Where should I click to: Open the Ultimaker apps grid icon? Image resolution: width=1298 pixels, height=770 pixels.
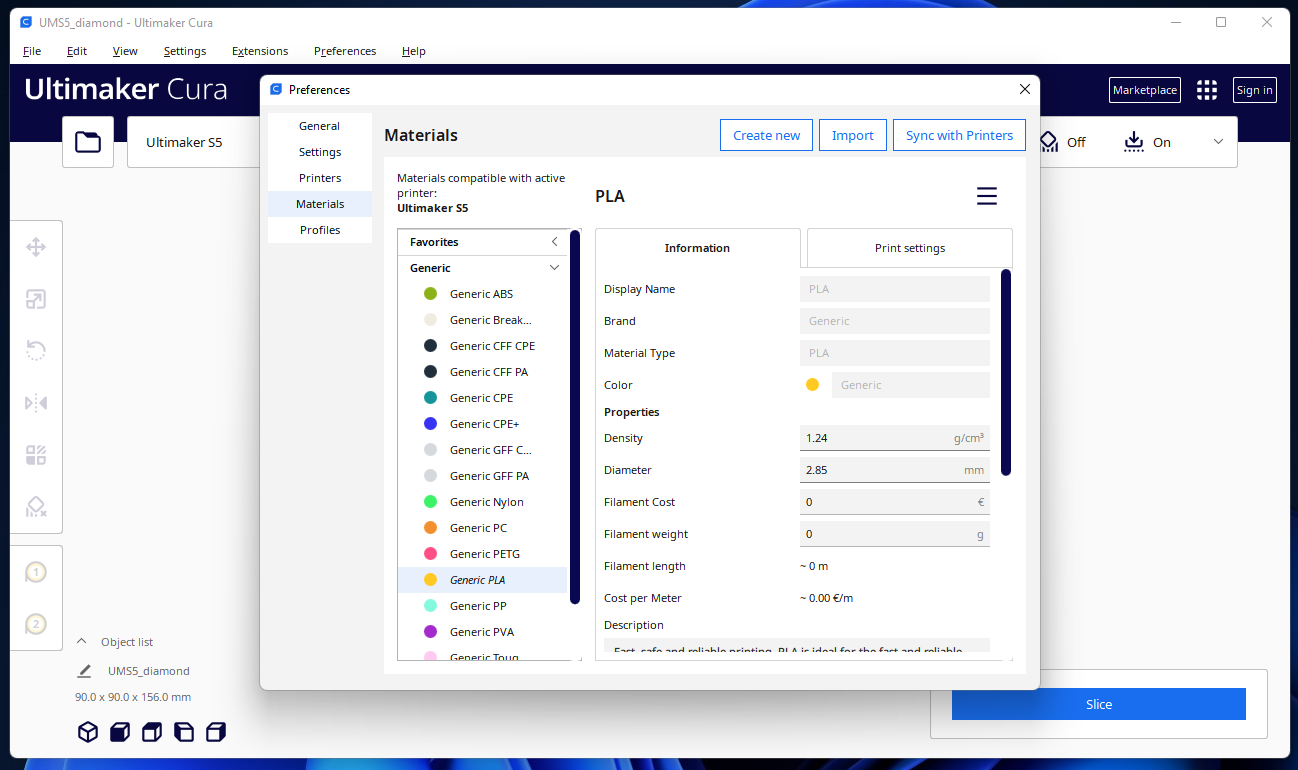[1207, 90]
